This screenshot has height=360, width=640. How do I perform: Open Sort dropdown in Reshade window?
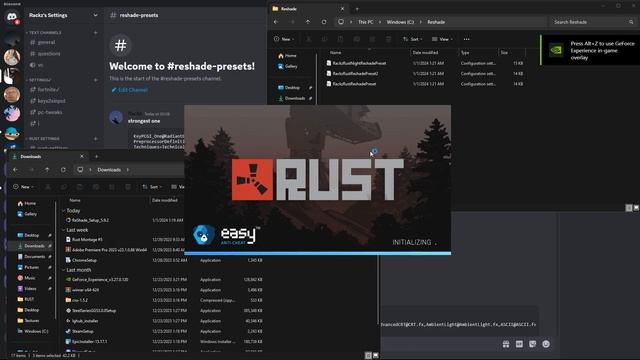point(412,39)
